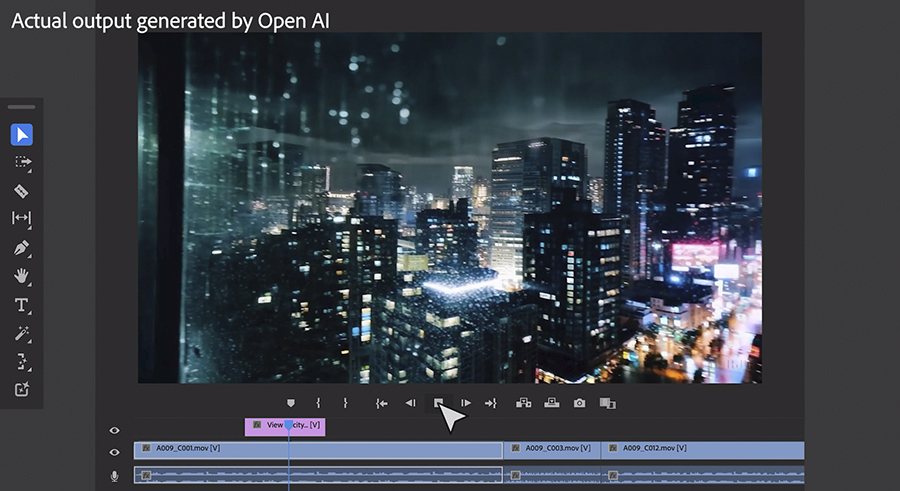The image size is (900, 491).
Task: Click the fx badge on A009_C012.mov
Action: pos(613,448)
